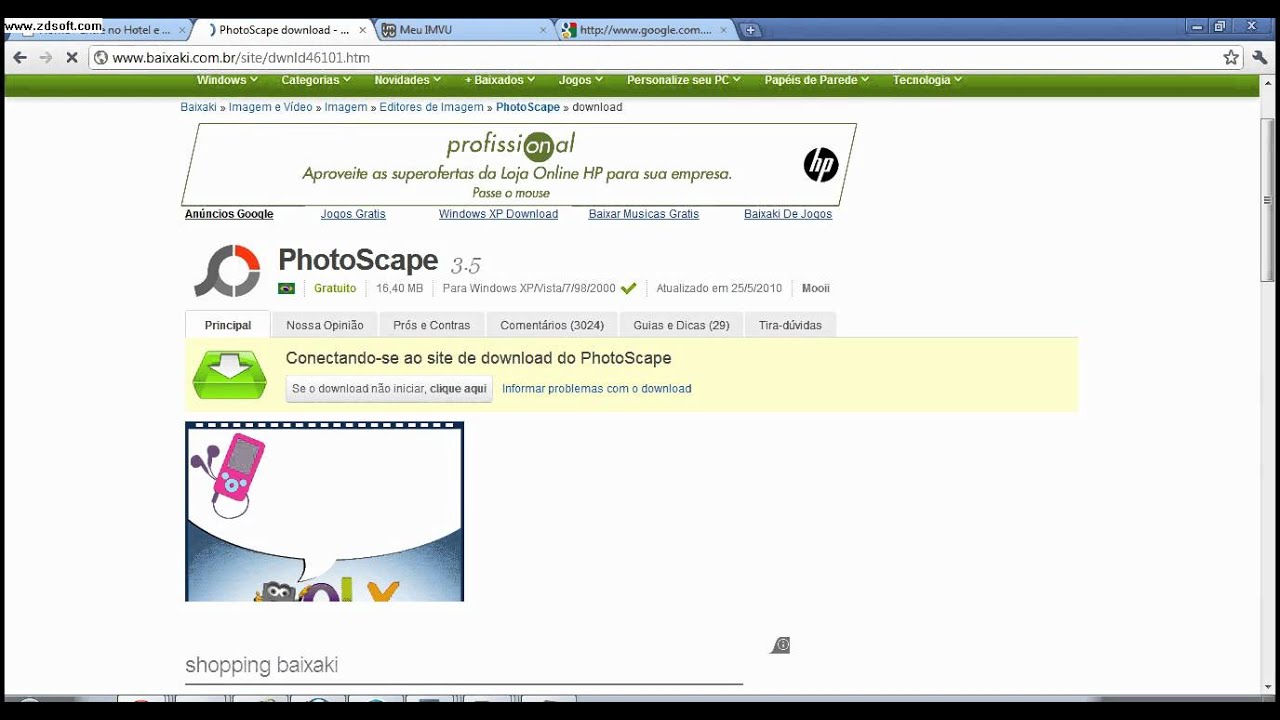Switch to the Nossa Opinião tab
This screenshot has width=1280, height=720.
[325, 325]
